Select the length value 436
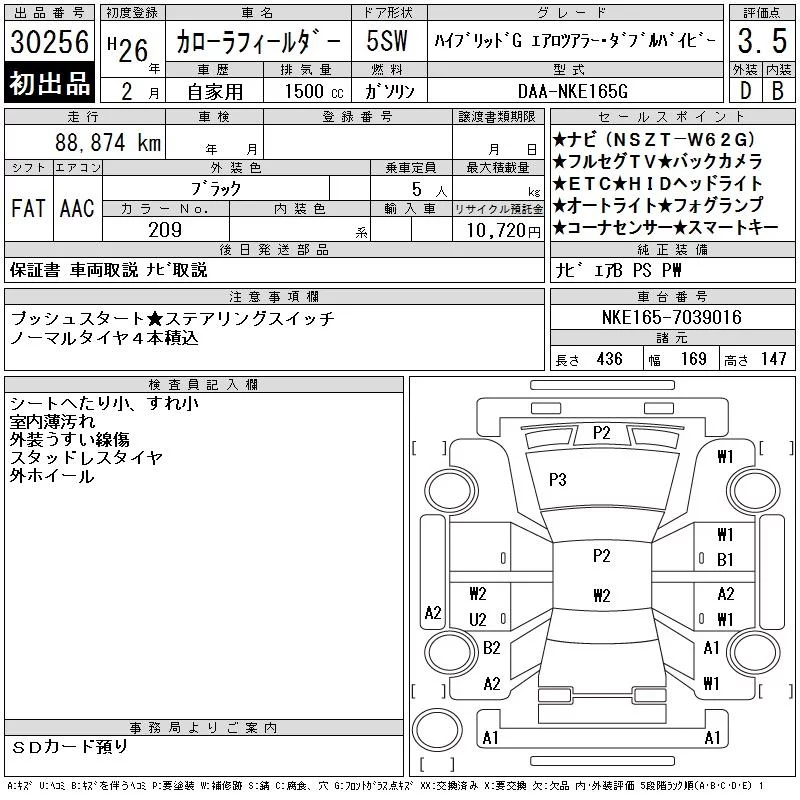800x800 pixels. click(x=610, y=359)
